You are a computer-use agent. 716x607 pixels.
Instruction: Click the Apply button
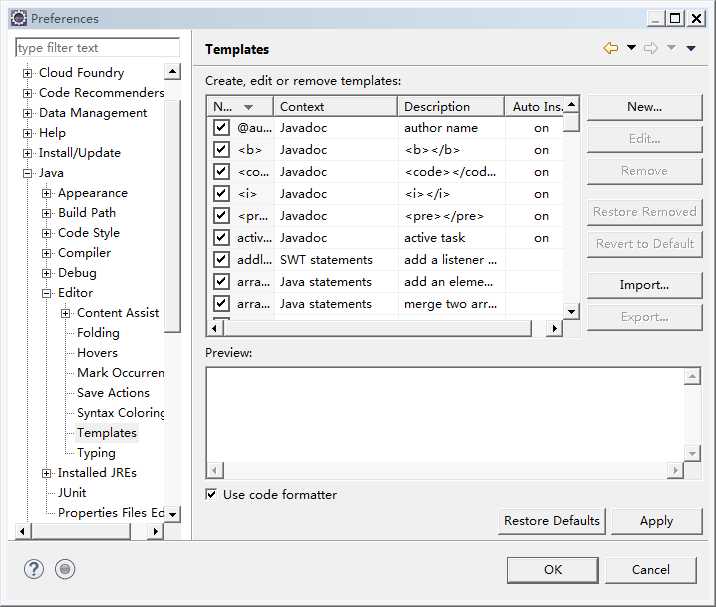point(656,521)
